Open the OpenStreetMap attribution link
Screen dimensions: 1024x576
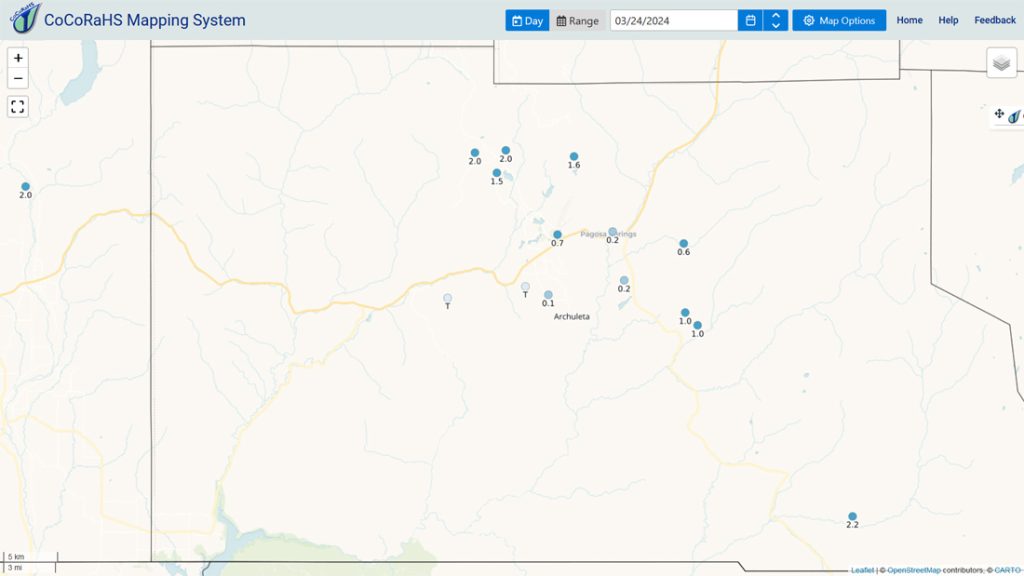pyautogui.click(x=914, y=570)
